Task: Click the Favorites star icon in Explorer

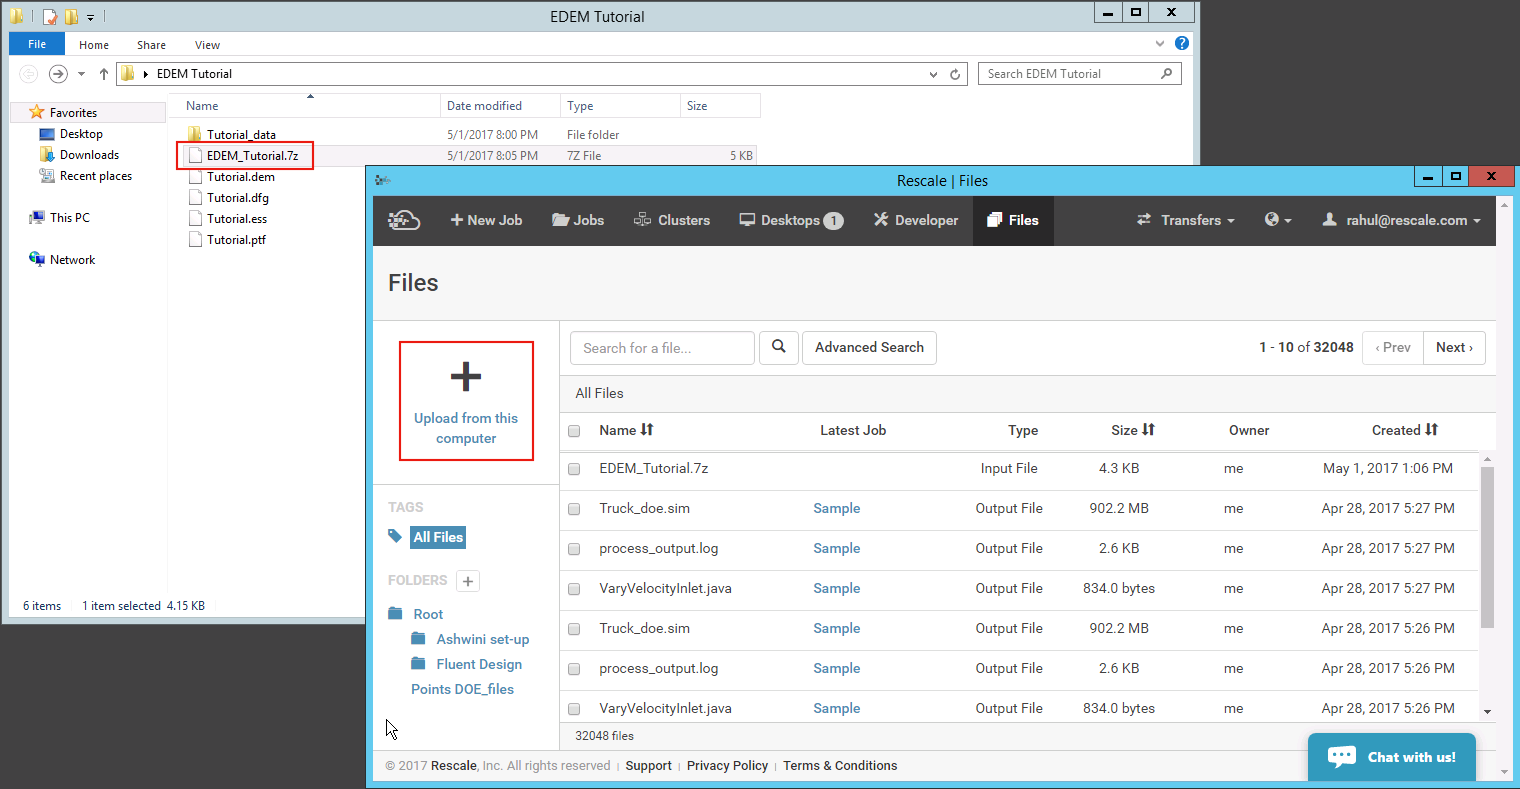Action: coord(37,112)
